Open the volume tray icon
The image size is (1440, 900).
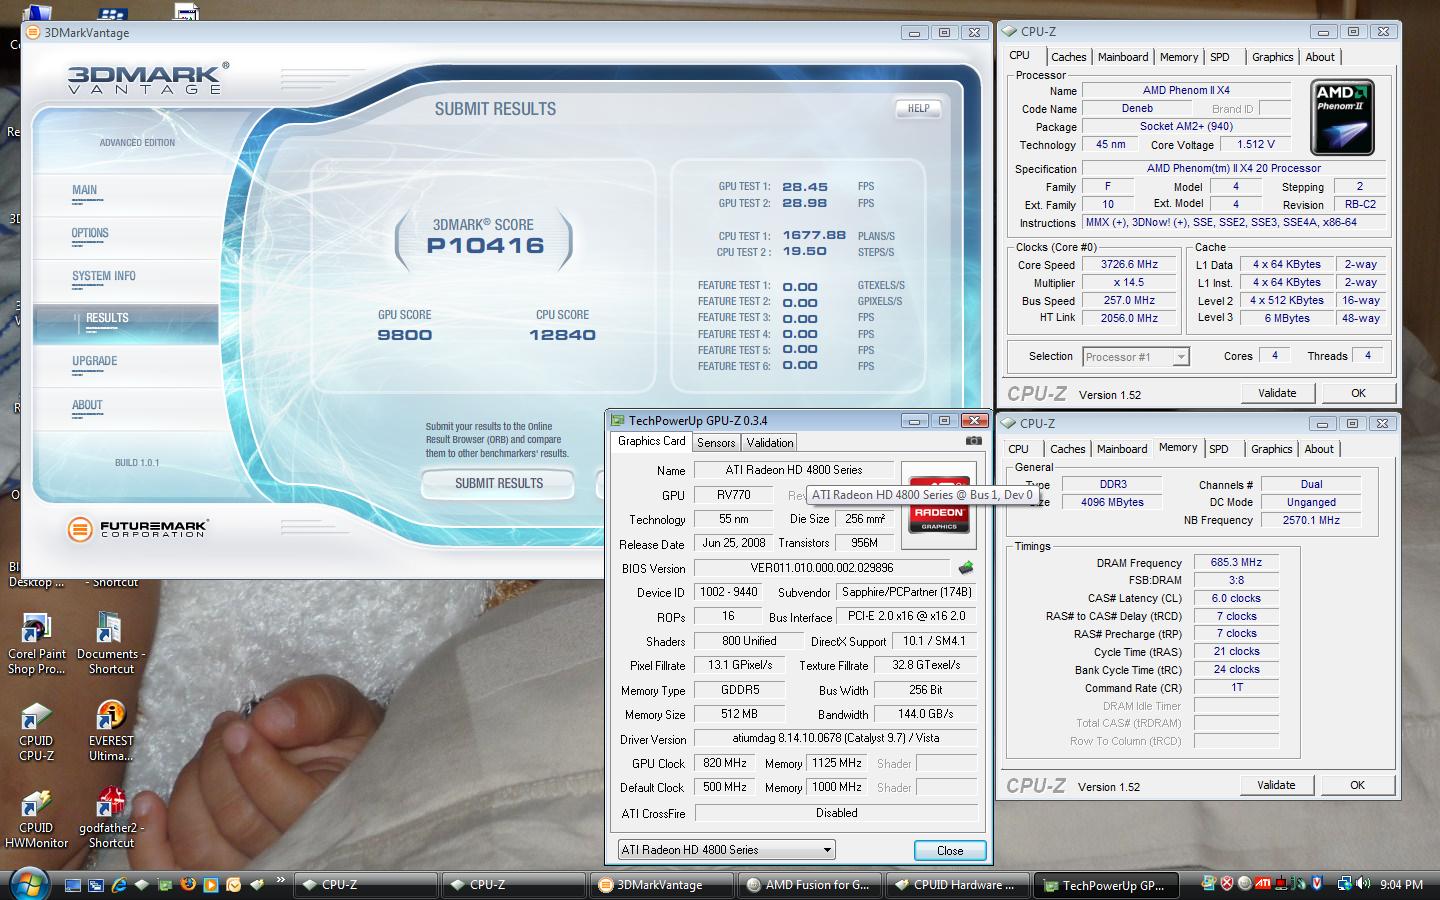(x=1363, y=883)
